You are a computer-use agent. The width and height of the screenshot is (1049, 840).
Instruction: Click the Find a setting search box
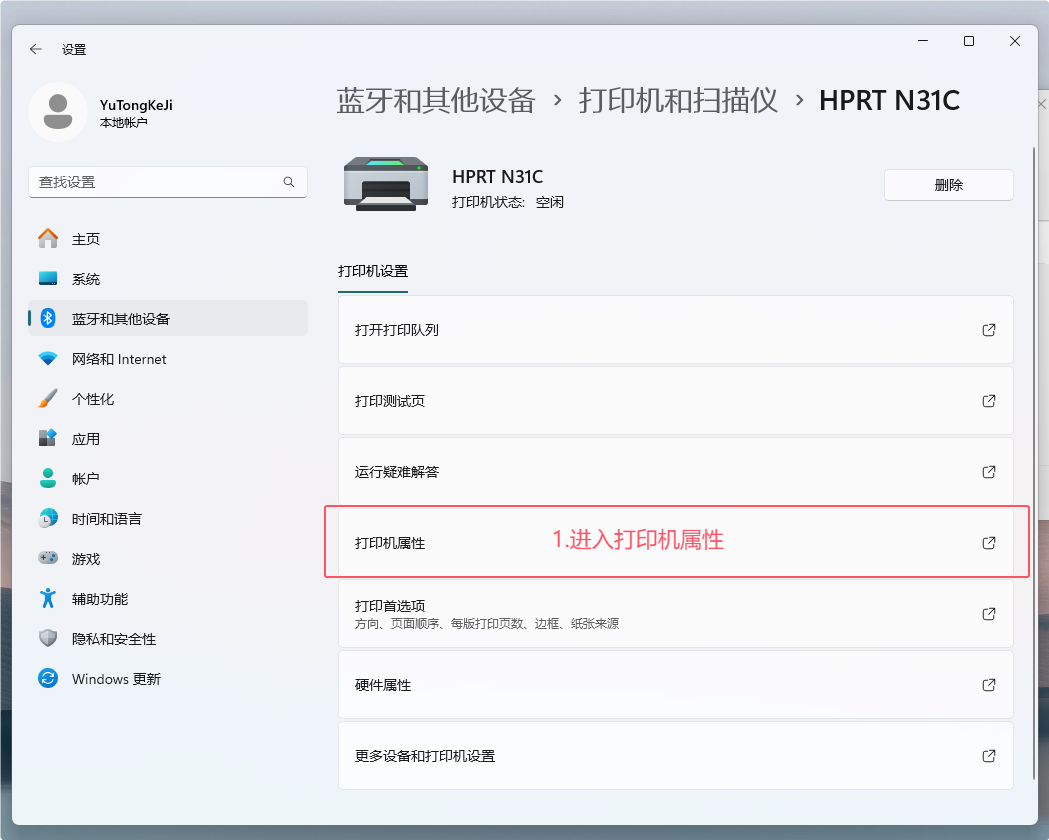[x=158, y=182]
